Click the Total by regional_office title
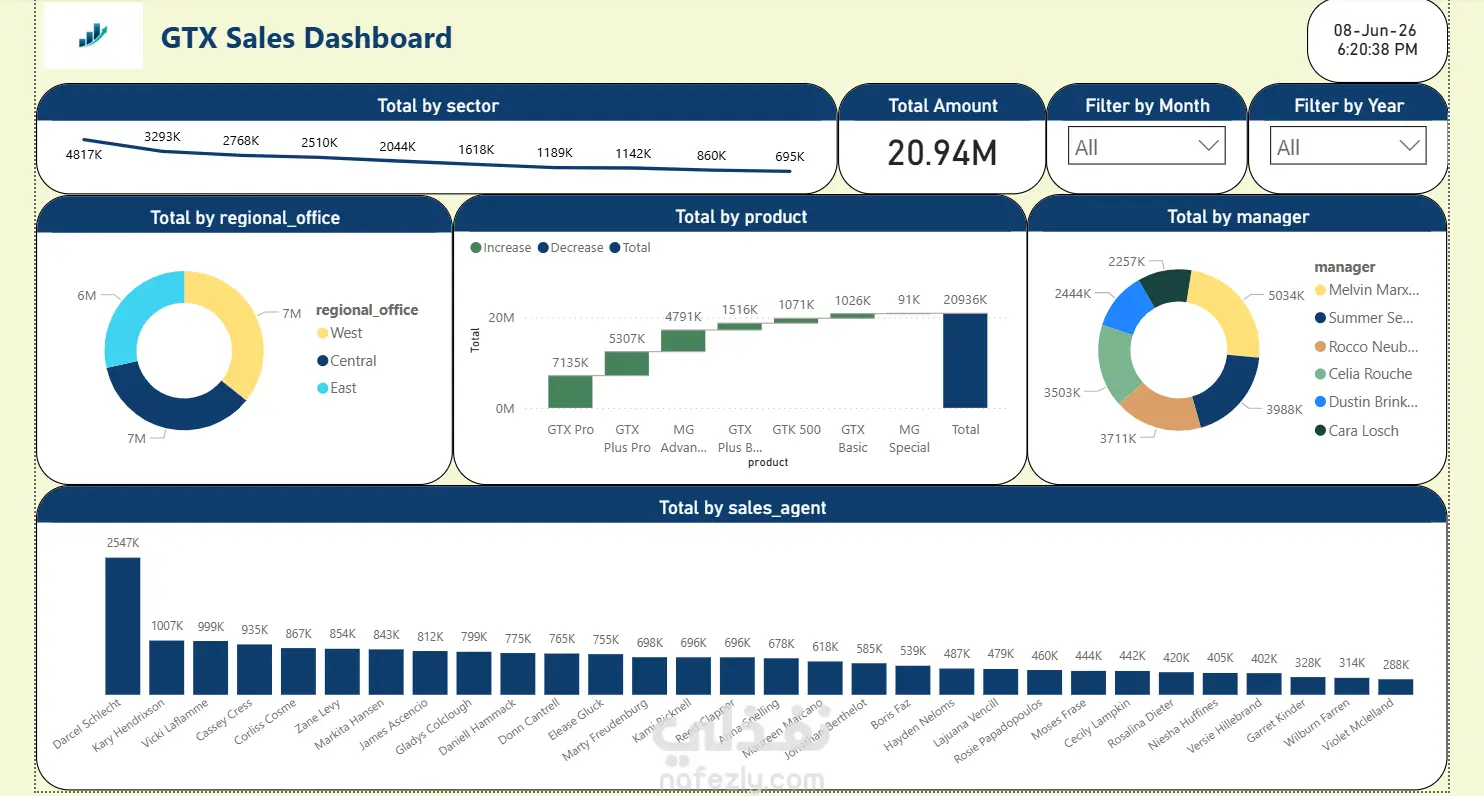 pyautogui.click(x=245, y=218)
